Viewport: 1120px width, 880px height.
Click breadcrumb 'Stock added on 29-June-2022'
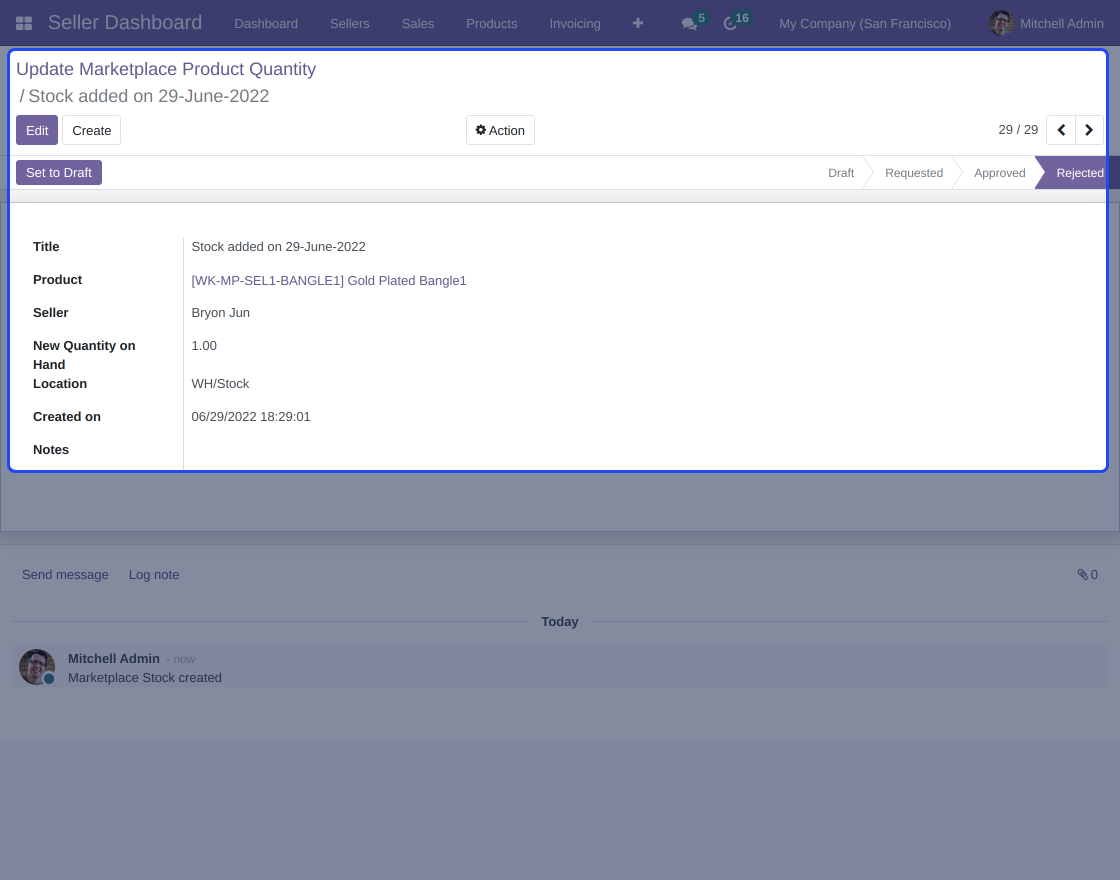[x=149, y=96]
